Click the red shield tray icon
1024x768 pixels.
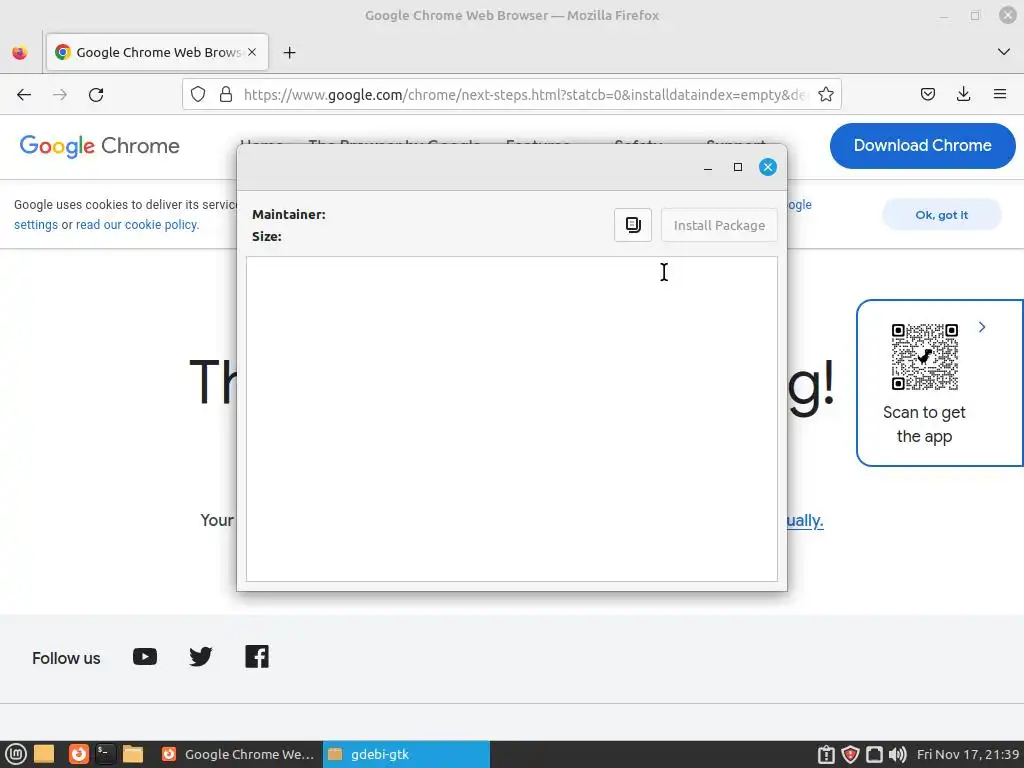(x=850, y=754)
